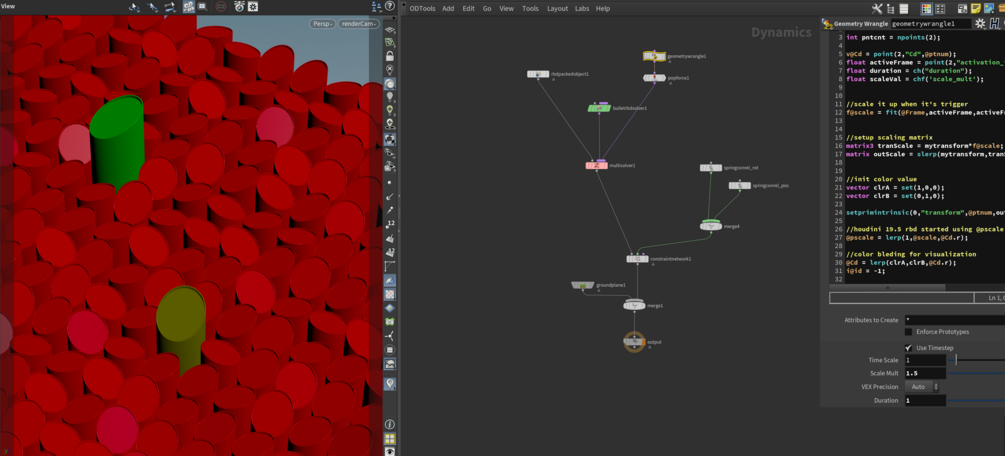The width and height of the screenshot is (1005, 456).
Task: Toggle the viewport bottom lightbulb option
Action: 390,384
